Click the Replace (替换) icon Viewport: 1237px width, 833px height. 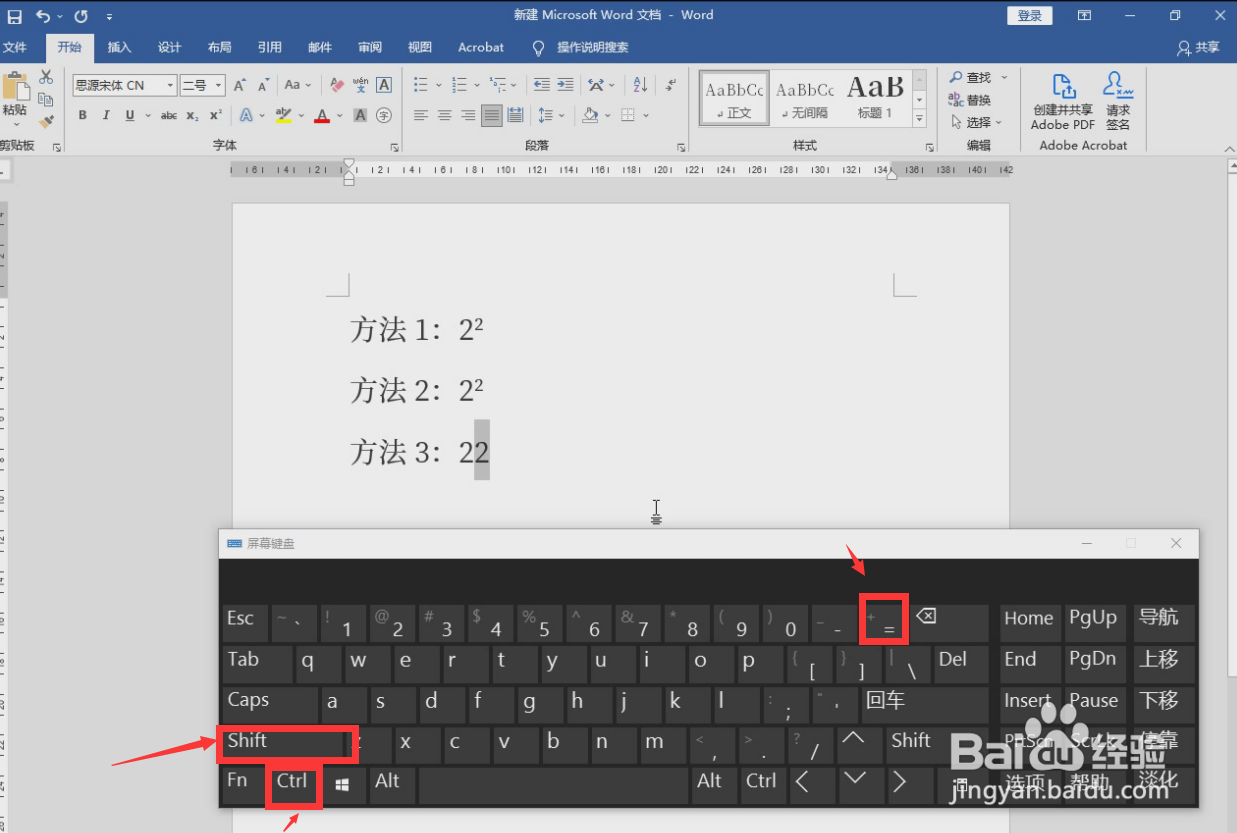[x=969, y=100]
